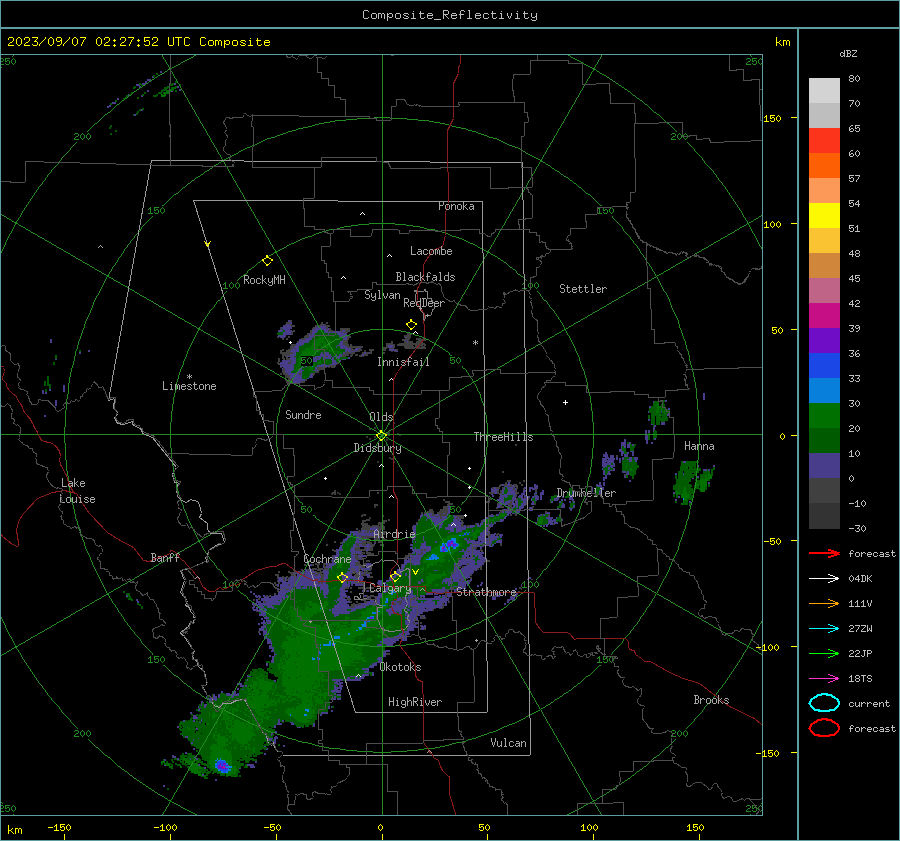Viewport: 900px width, 841px height.
Task: Click the Ponoka city label
Action: (456, 206)
